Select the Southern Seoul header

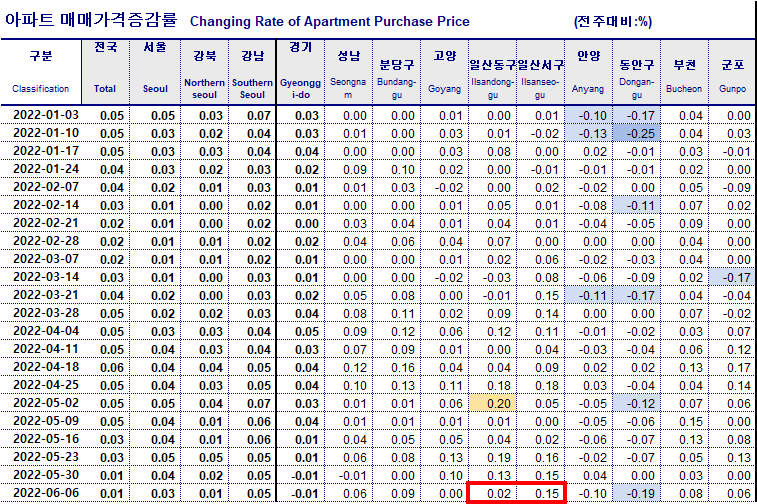pyautogui.click(x=252, y=71)
